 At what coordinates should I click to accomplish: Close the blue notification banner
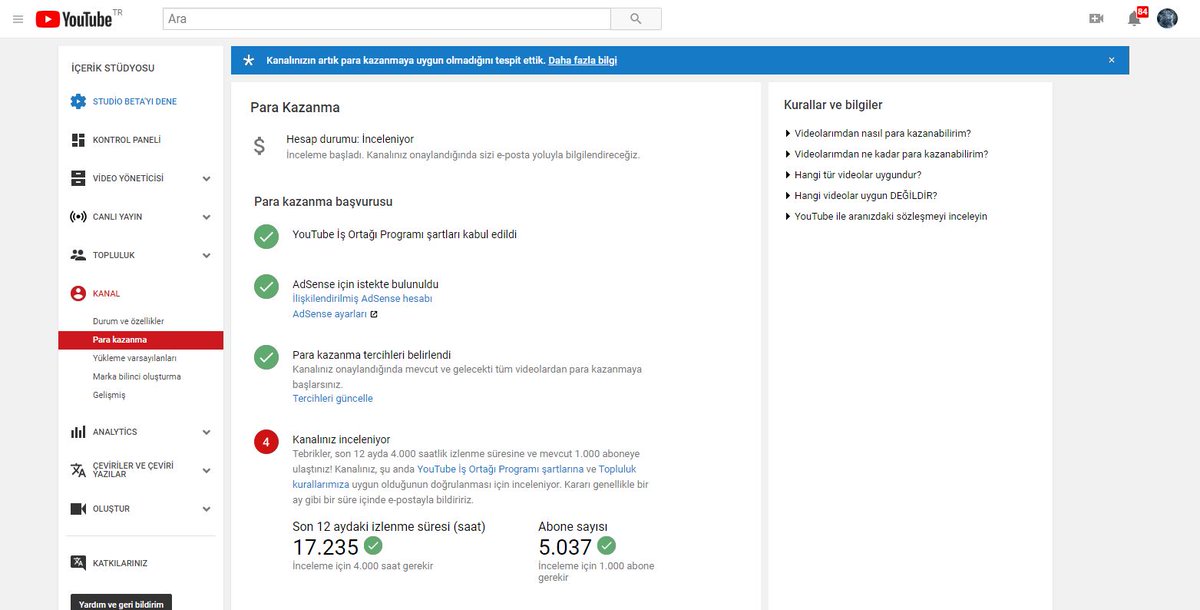point(1111,60)
